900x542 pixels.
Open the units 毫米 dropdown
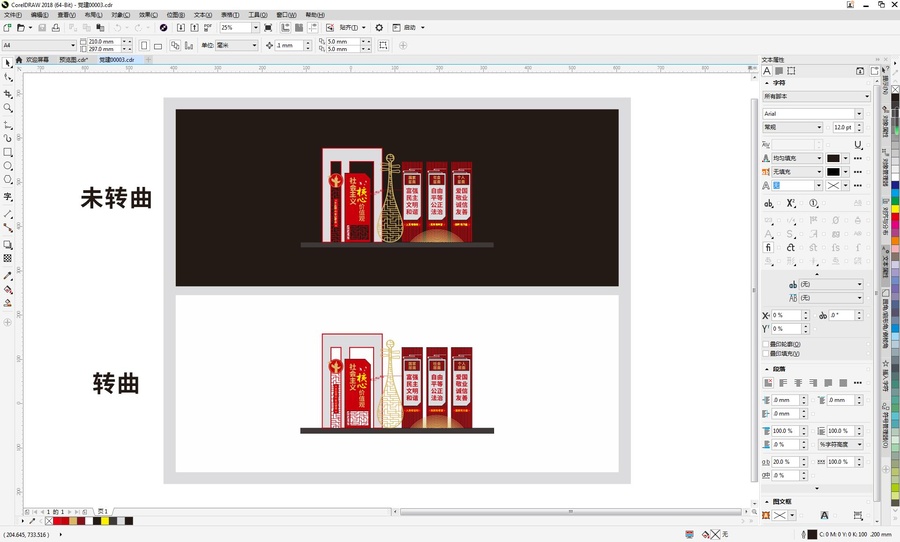tap(254, 45)
